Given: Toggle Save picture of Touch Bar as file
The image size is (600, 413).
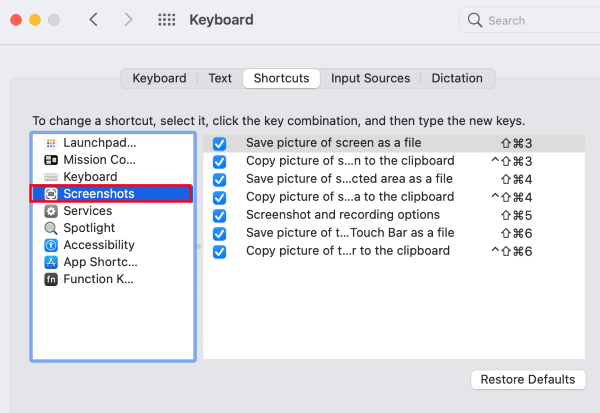Looking at the screenshot, I should tap(220, 233).
